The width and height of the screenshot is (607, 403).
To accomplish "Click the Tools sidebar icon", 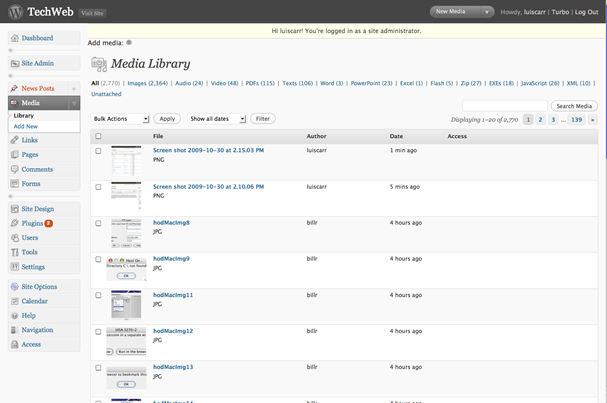I will tap(14, 252).
